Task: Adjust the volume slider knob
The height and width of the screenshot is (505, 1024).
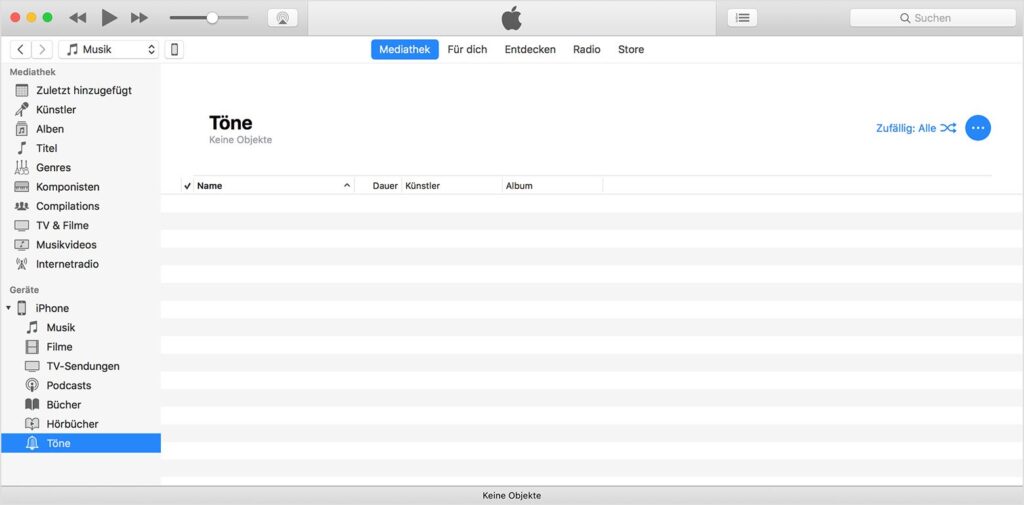Action: (x=212, y=18)
